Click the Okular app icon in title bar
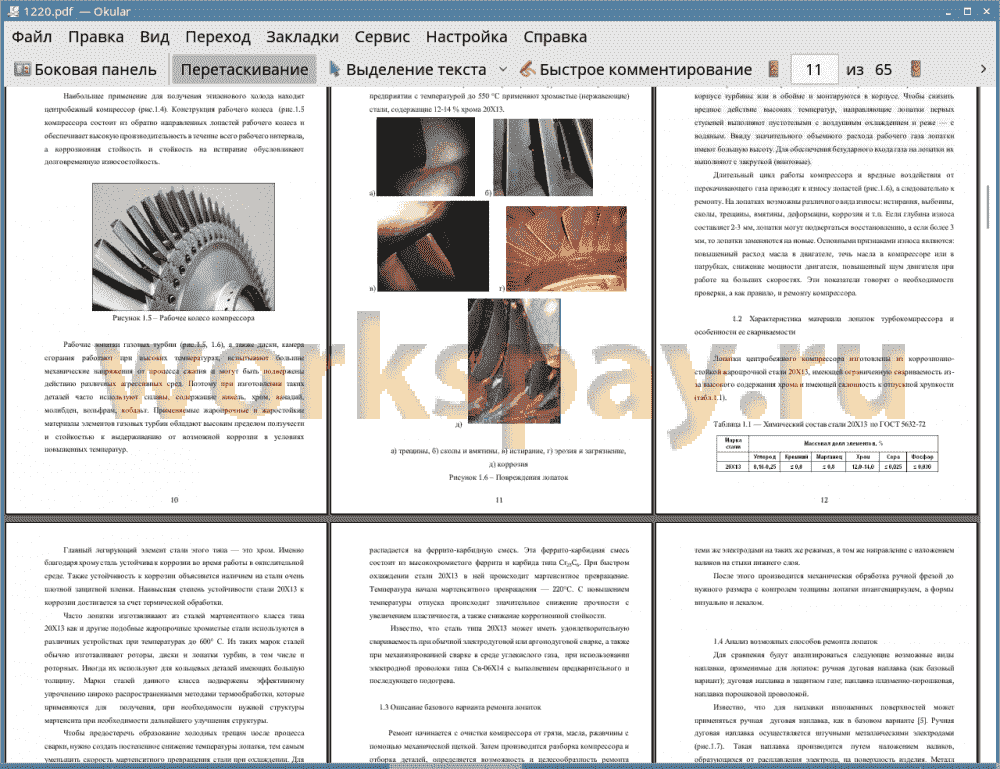Image resolution: width=1000 pixels, height=769 pixels. pyautogui.click(x=13, y=11)
